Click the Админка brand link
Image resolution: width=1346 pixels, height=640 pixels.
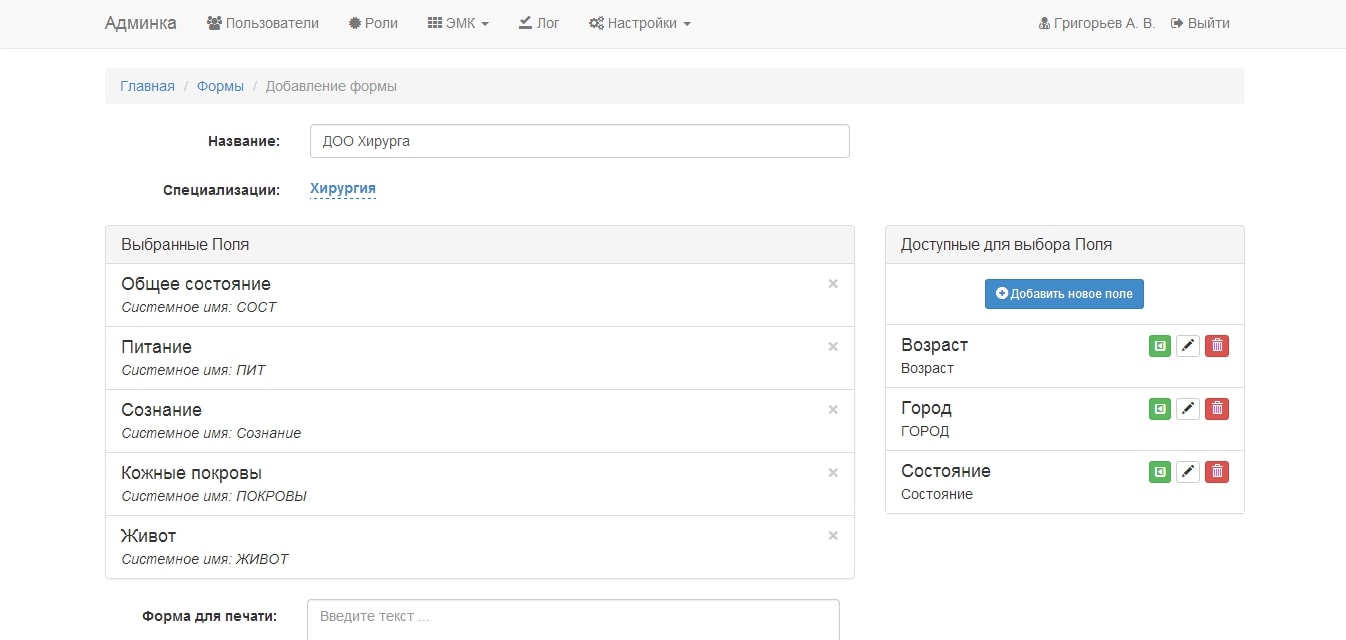coord(141,23)
